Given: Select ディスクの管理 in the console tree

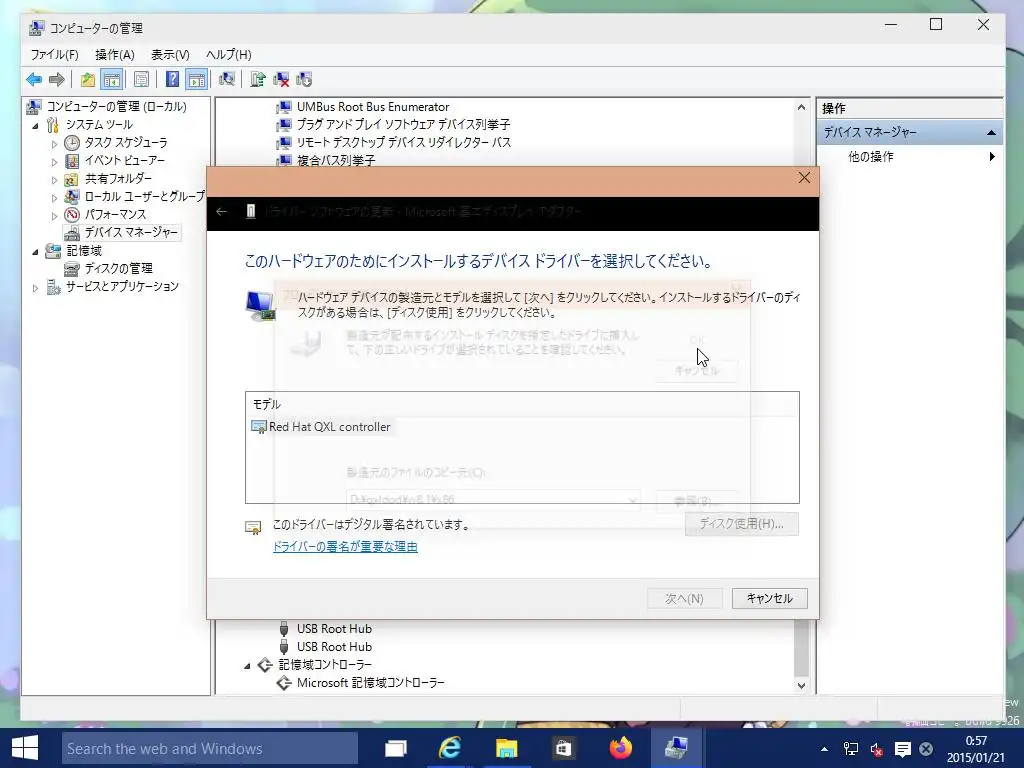Looking at the screenshot, I should click(119, 268).
